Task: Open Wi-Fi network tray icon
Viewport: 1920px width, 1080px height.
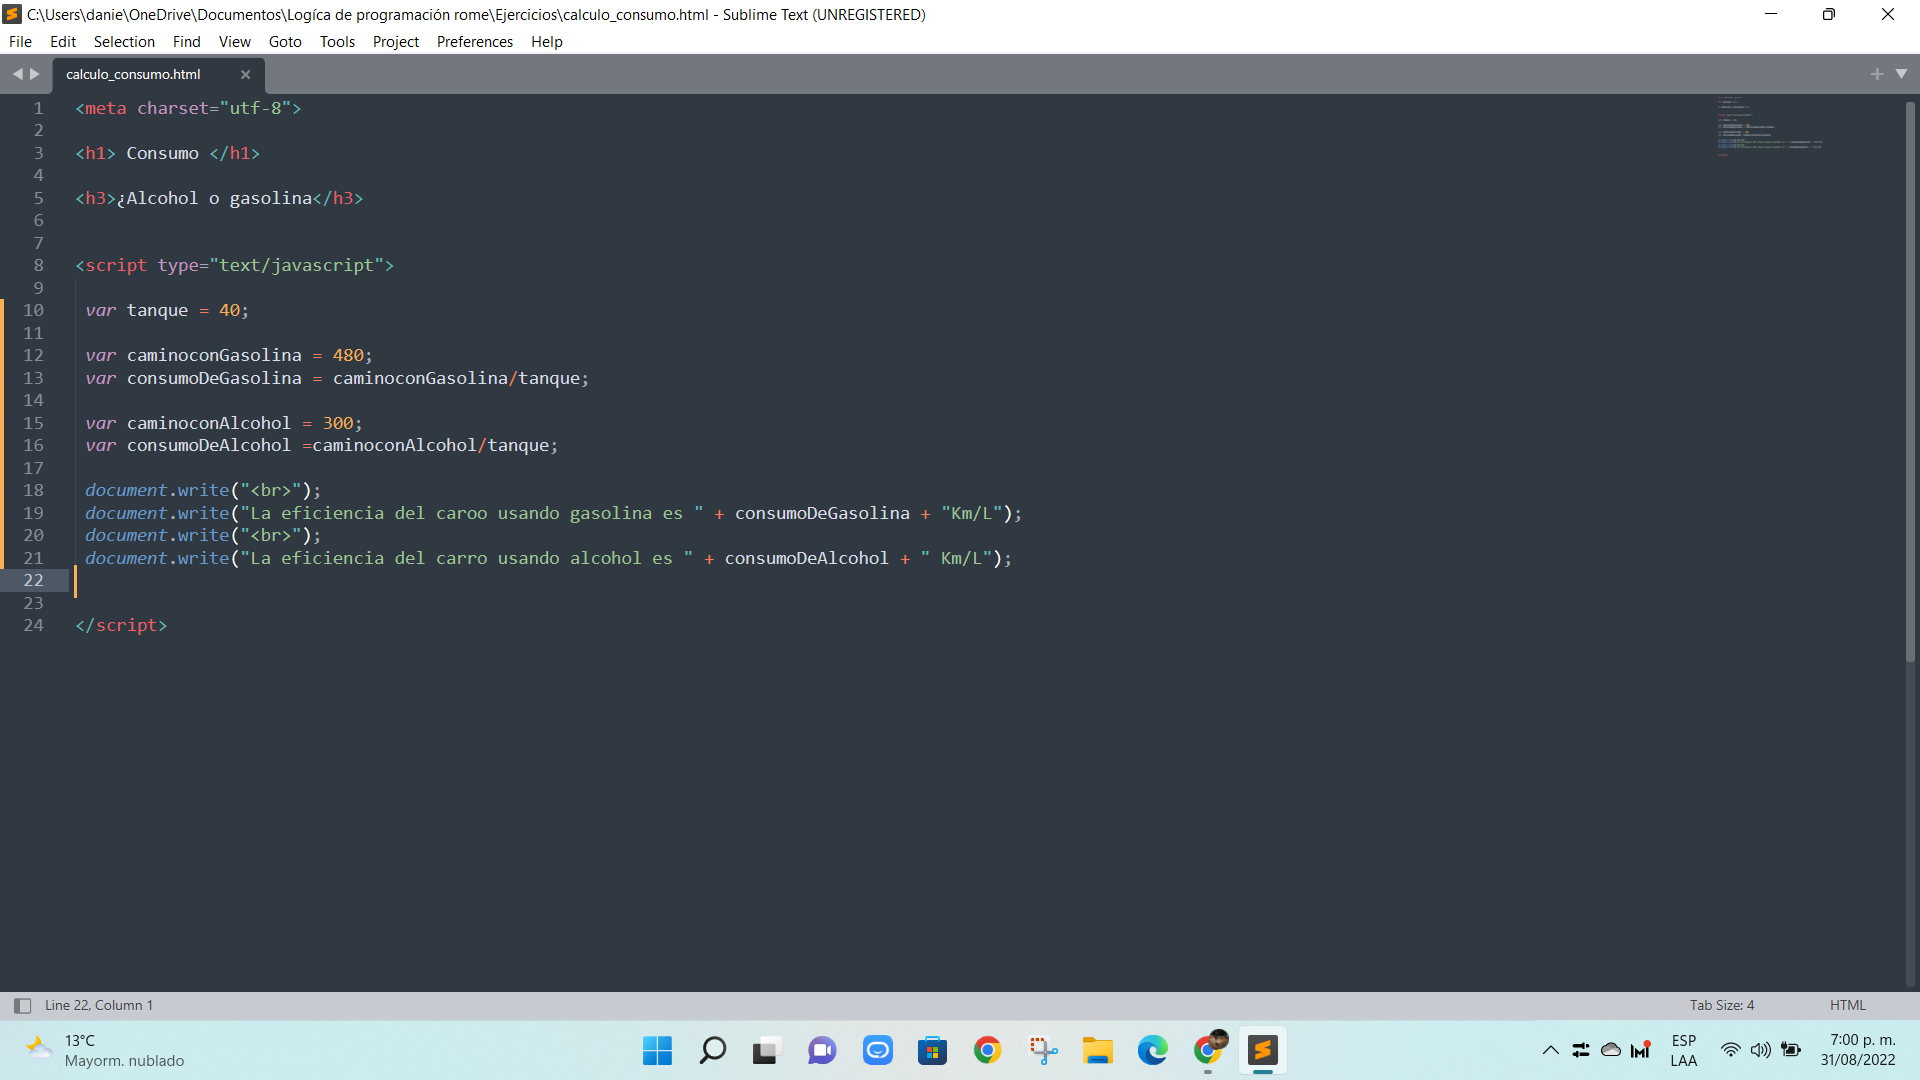Action: [x=1731, y=1051]
